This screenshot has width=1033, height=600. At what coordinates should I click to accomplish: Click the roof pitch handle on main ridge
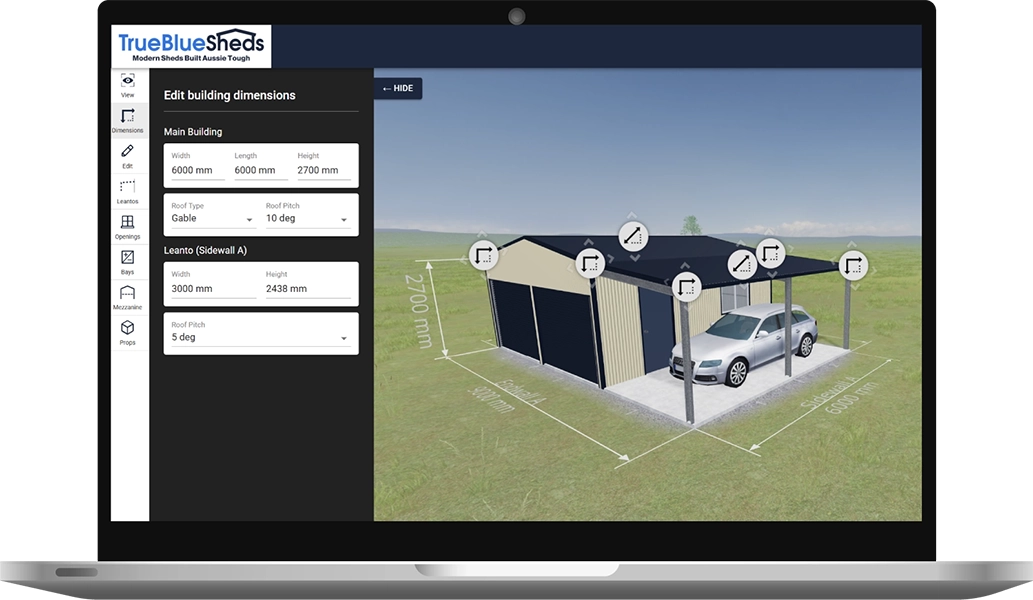(x=633, y=237)
